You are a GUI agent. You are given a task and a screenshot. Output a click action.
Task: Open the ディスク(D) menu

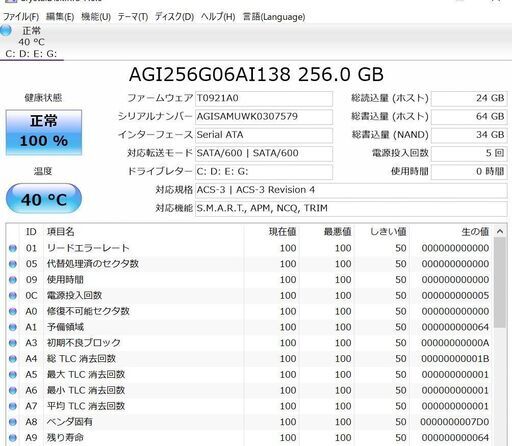174,17
